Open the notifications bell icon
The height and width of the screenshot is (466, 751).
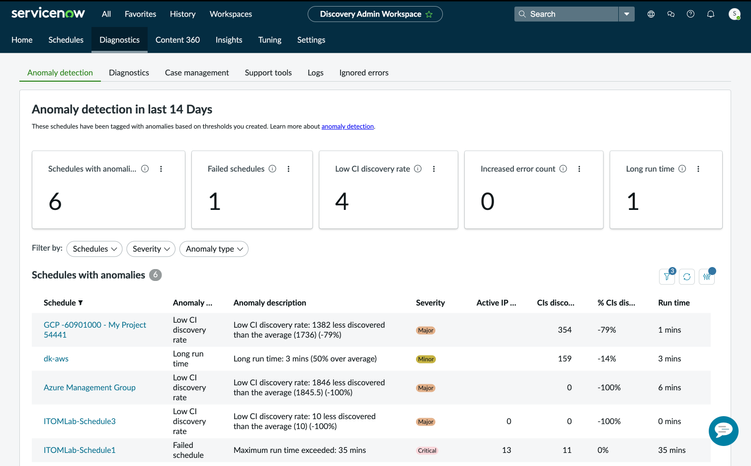710,14
